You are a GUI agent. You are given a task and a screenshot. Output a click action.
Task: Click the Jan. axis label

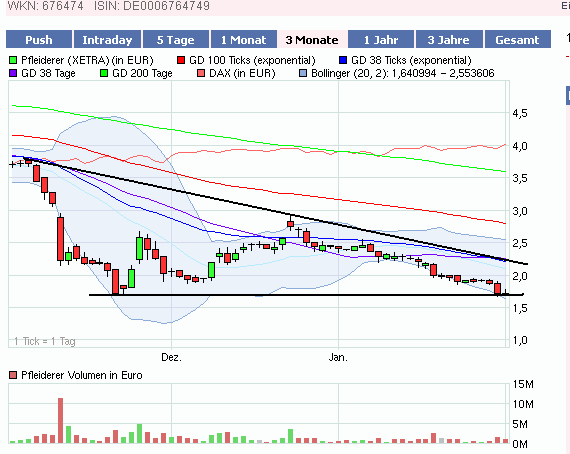pyautogui.click(x=338, y=358)
